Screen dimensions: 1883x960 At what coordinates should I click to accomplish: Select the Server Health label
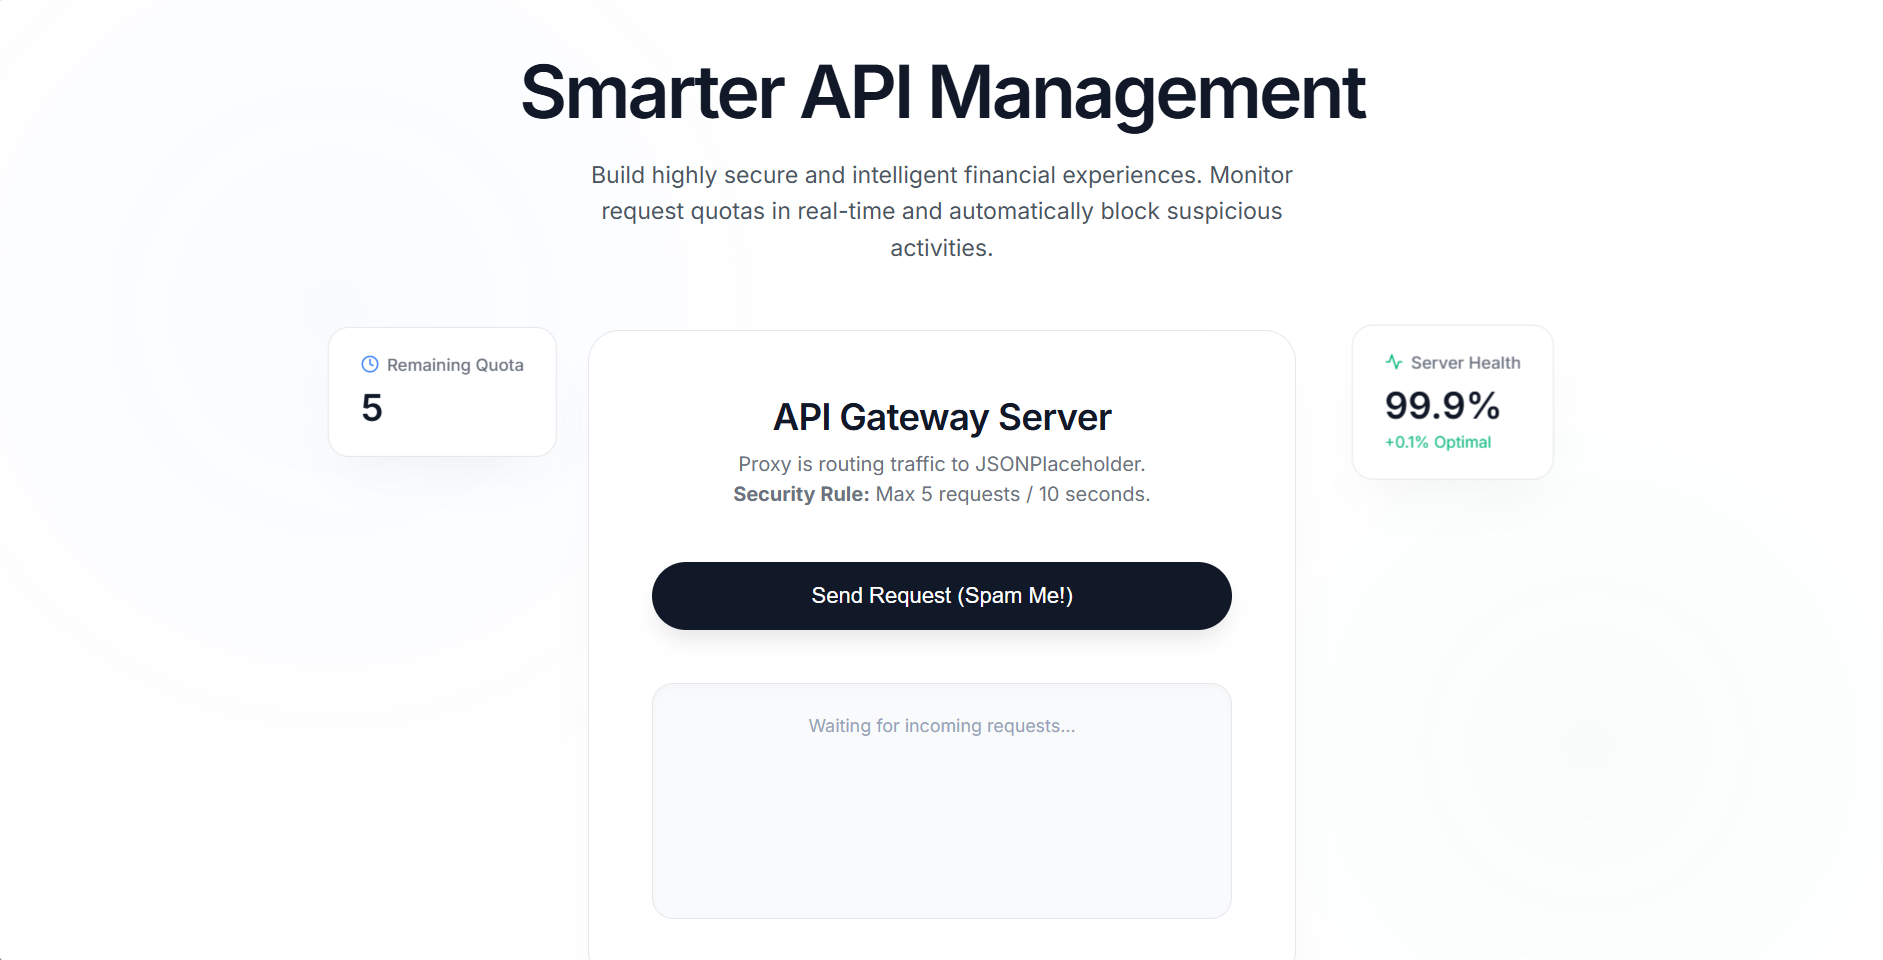tap(1465, 363)
